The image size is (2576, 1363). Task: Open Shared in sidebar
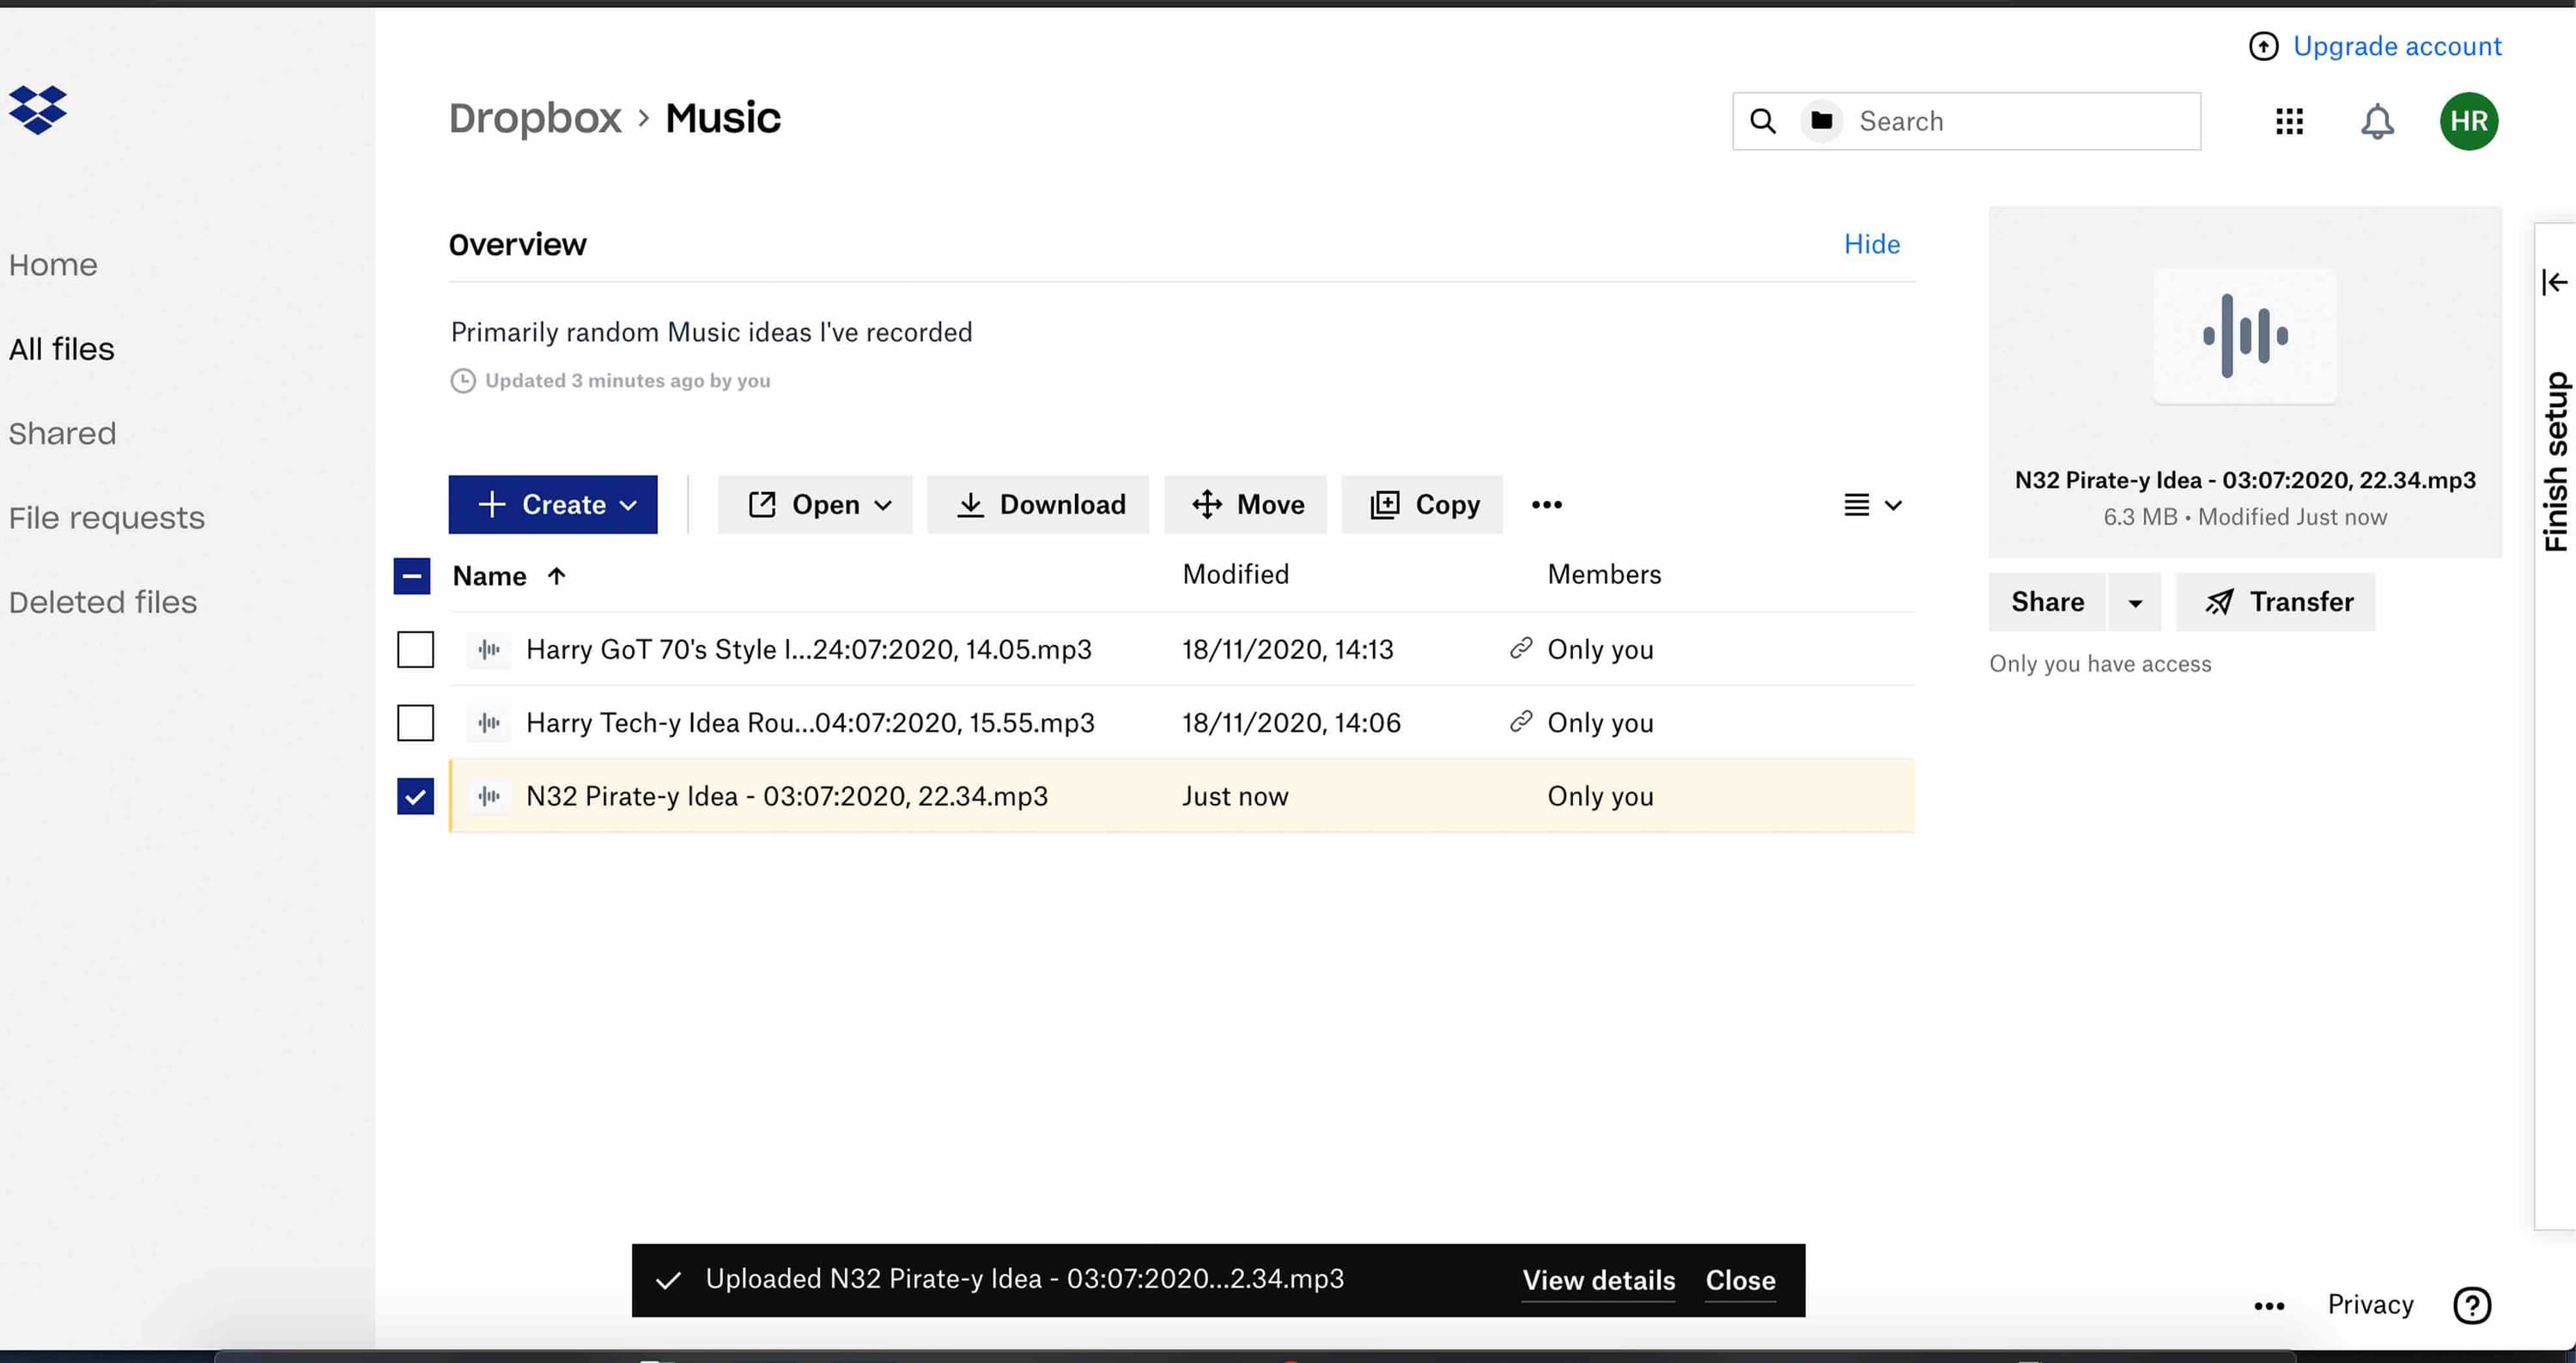(62, 433)
